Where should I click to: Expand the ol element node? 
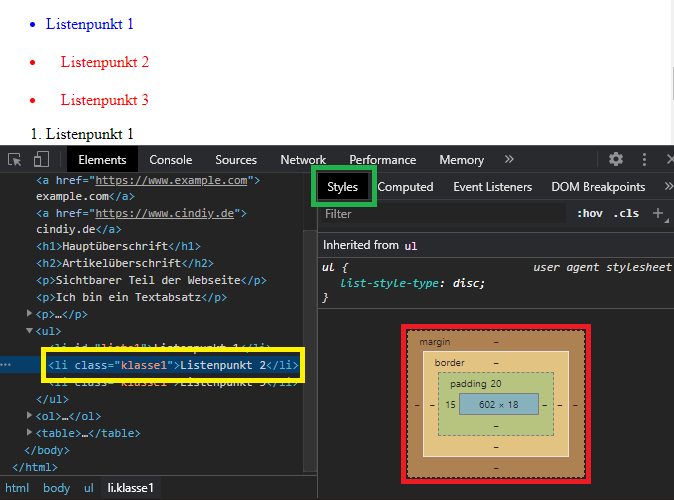[29, 415]
